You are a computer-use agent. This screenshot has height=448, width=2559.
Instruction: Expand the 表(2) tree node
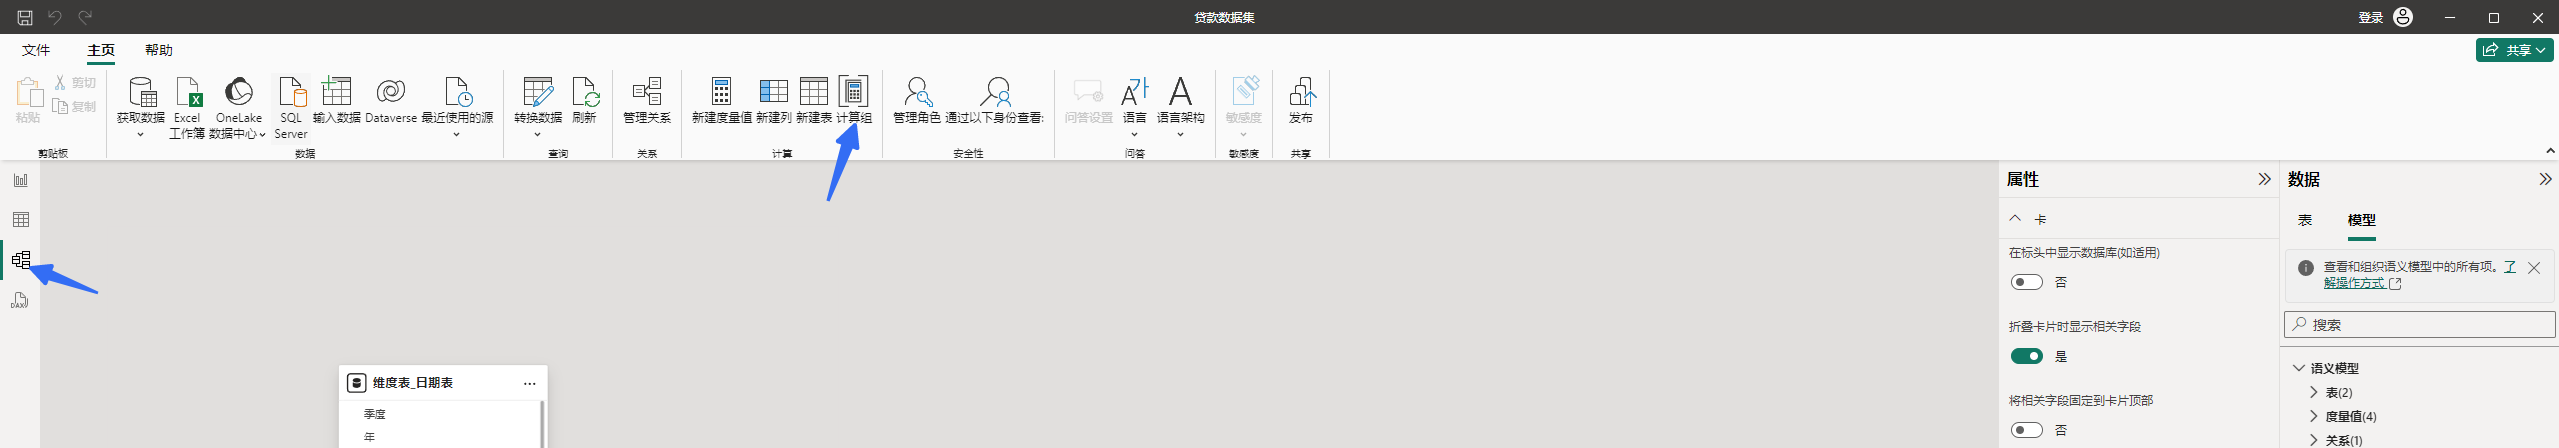pyautogui.click(x=2313, y=392)
